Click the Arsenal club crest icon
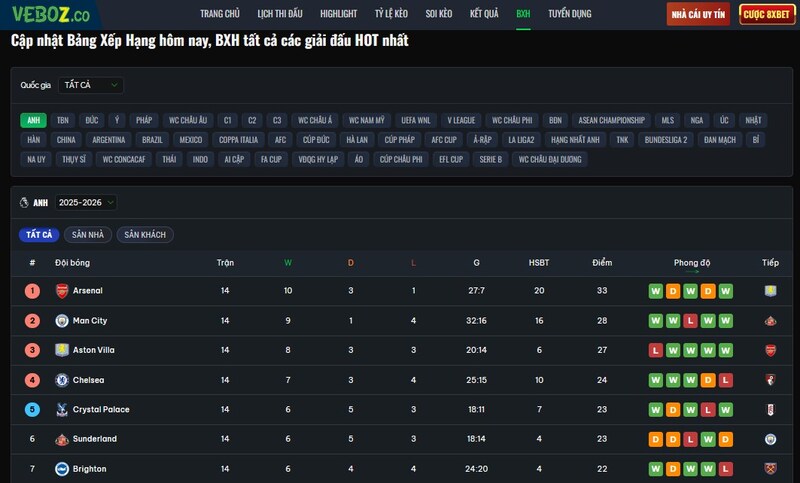Image resolution: width=800 pixels, height=483 pixels. (62, 291)
